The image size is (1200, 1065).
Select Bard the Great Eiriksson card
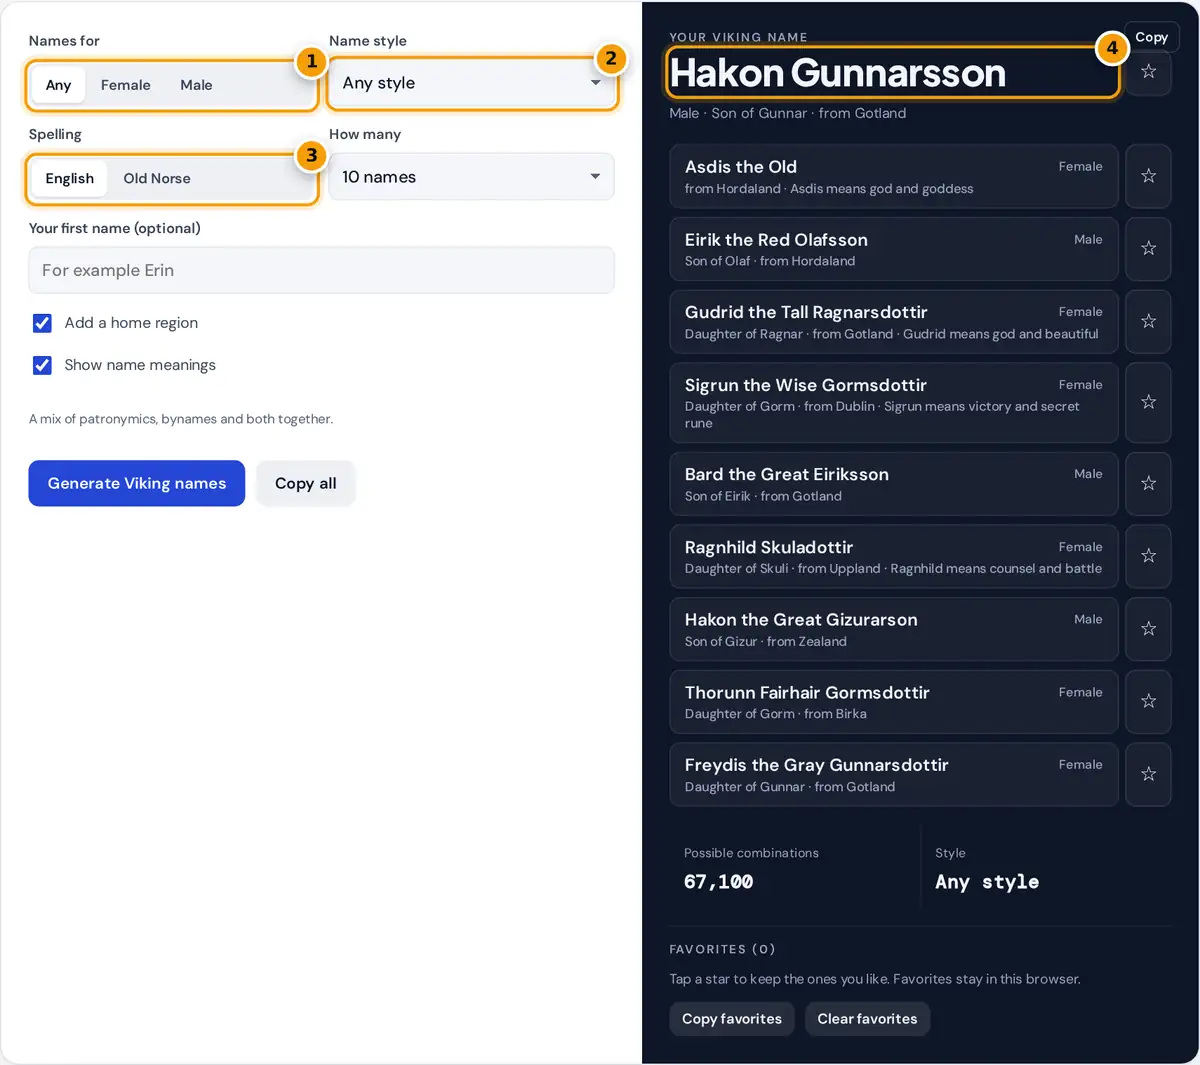pyautogui.click(x=893, y=484)
